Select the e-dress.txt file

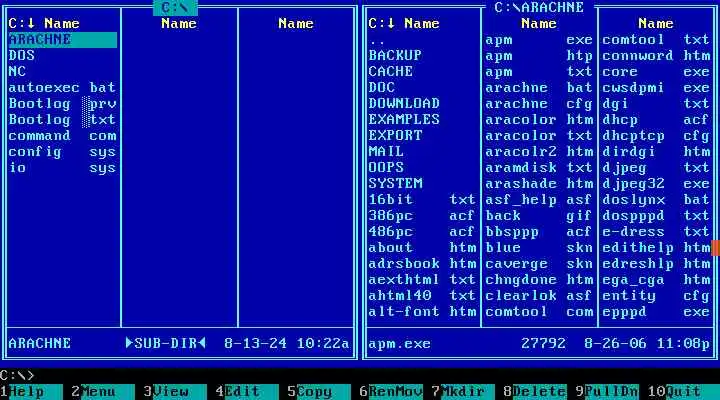[x=656, y=232]
